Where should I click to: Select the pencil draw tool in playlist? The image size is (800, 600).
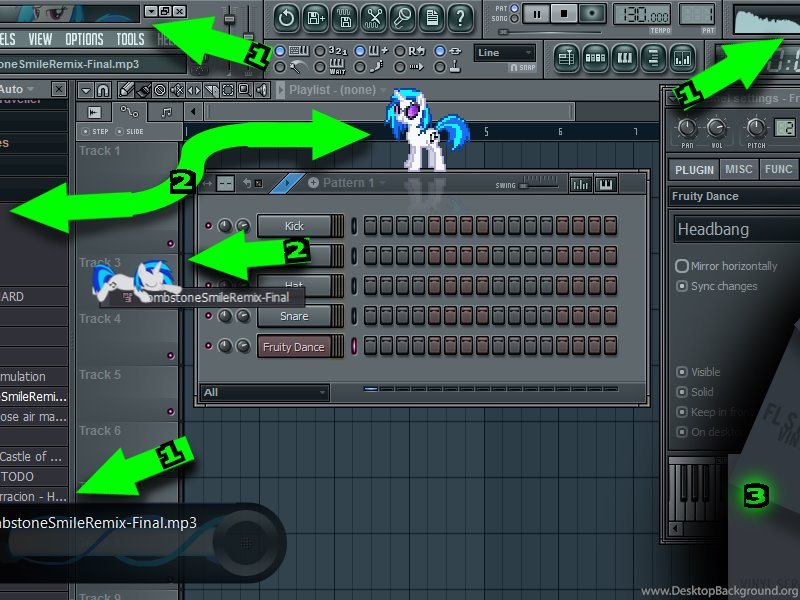(x=125, y=91)
